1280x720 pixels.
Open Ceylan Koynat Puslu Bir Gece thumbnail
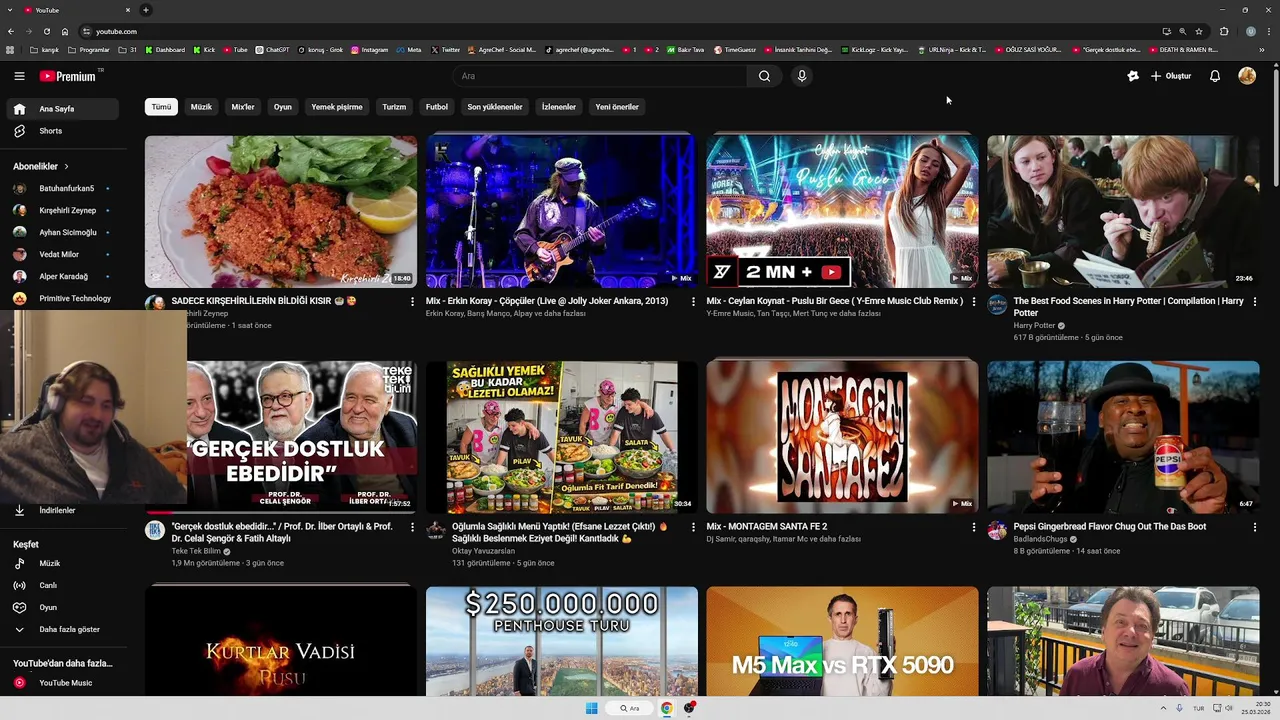(x=842, y=212)
